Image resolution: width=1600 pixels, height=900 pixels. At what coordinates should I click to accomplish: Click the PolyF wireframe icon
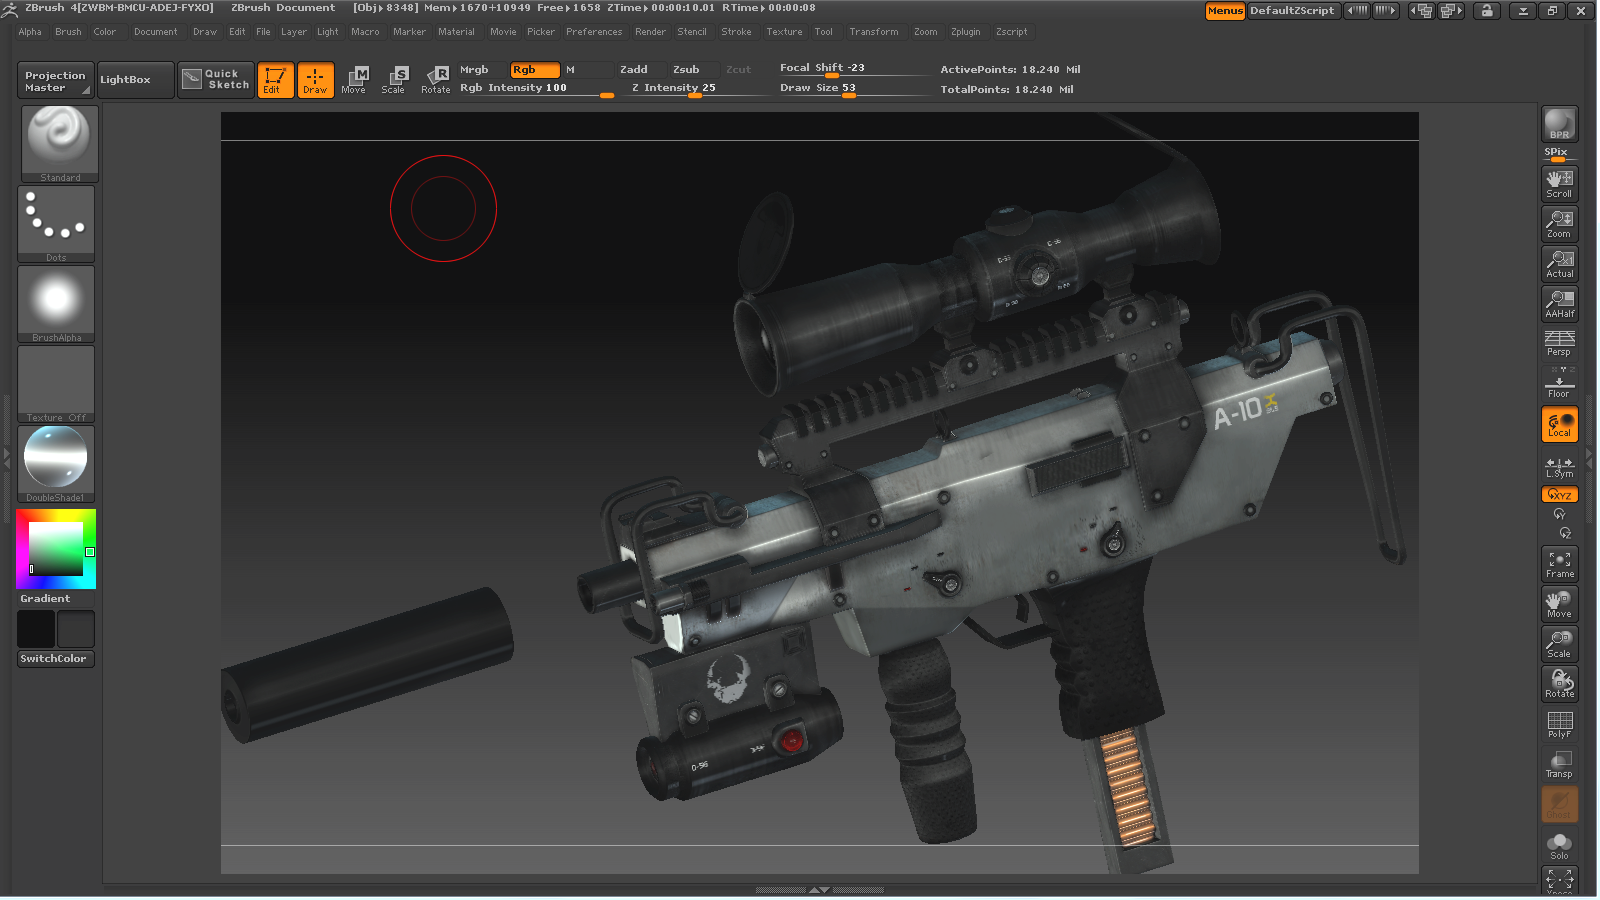pos(1559,724)
